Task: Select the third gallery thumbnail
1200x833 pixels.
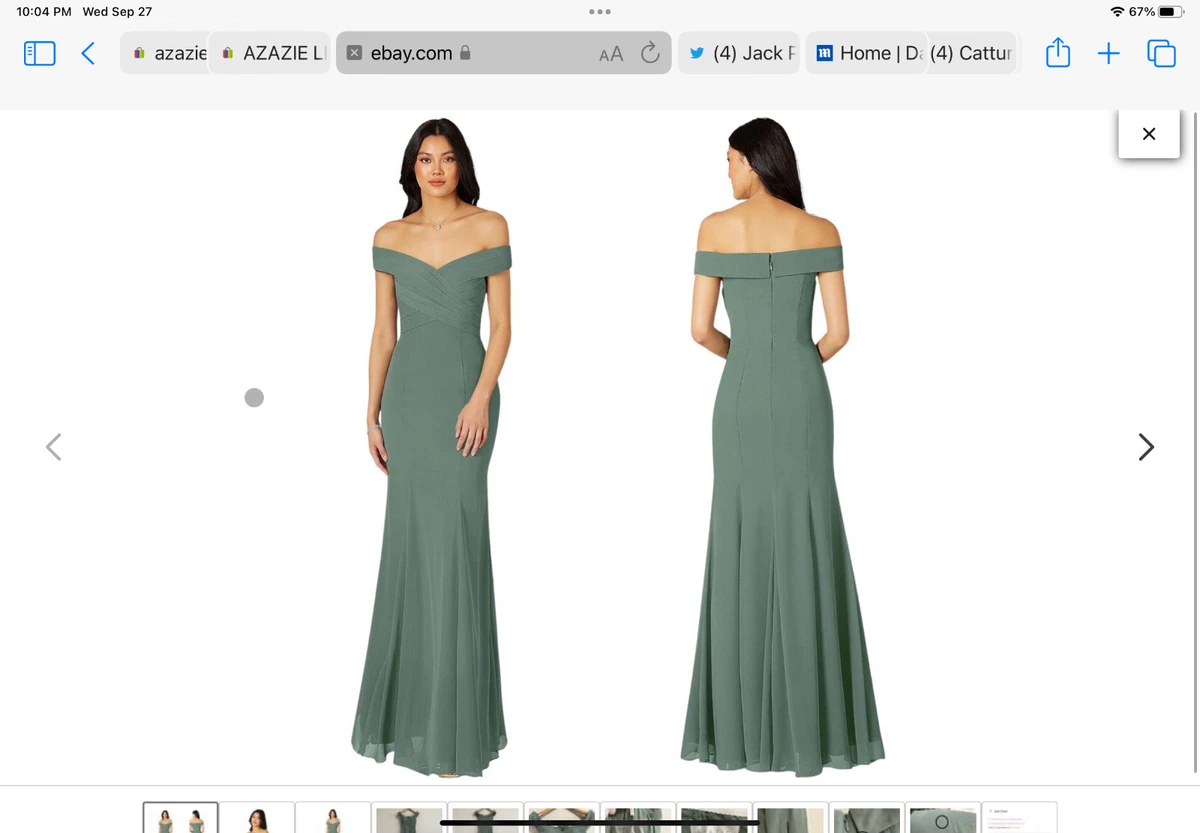Action: point(333,817)
